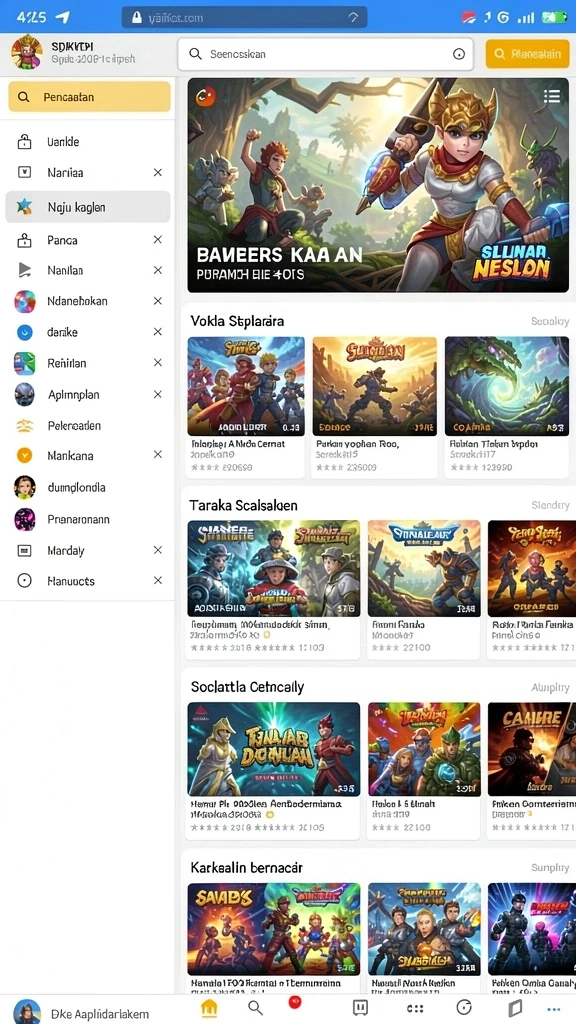Select the star icon beside Naju kaglen
The image size is (576, 1024).
[24, 207]
